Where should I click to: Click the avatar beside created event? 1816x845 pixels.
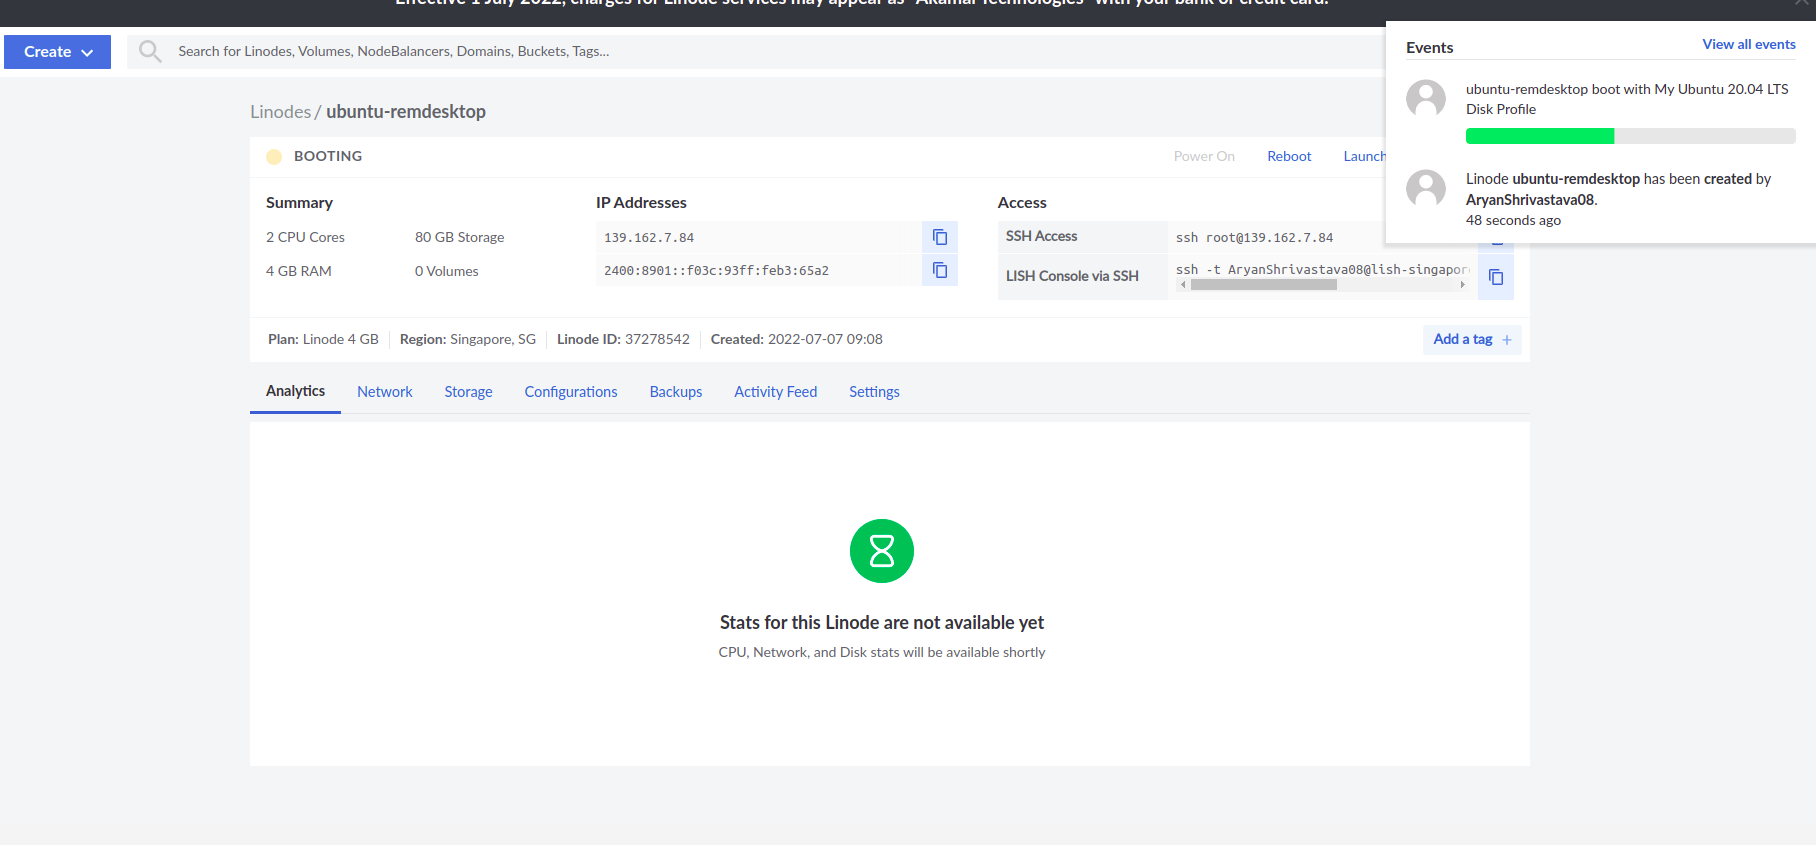(x=1426, y=188)
